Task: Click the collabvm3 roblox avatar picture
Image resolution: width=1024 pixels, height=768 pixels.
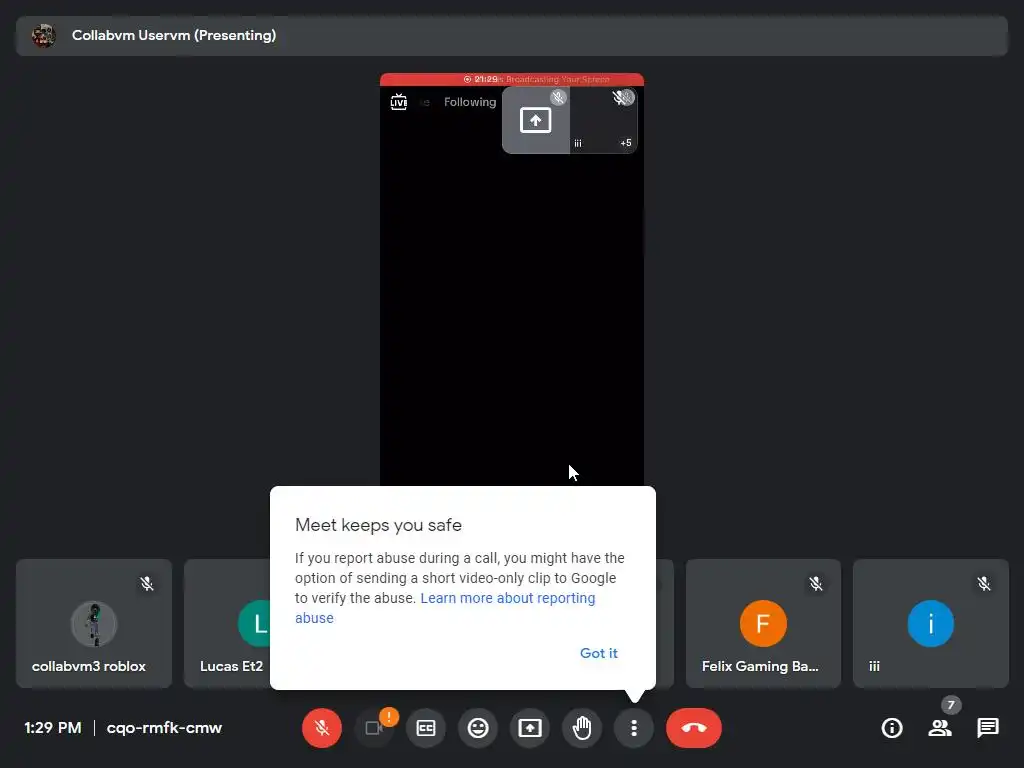Action: [94, 623]
